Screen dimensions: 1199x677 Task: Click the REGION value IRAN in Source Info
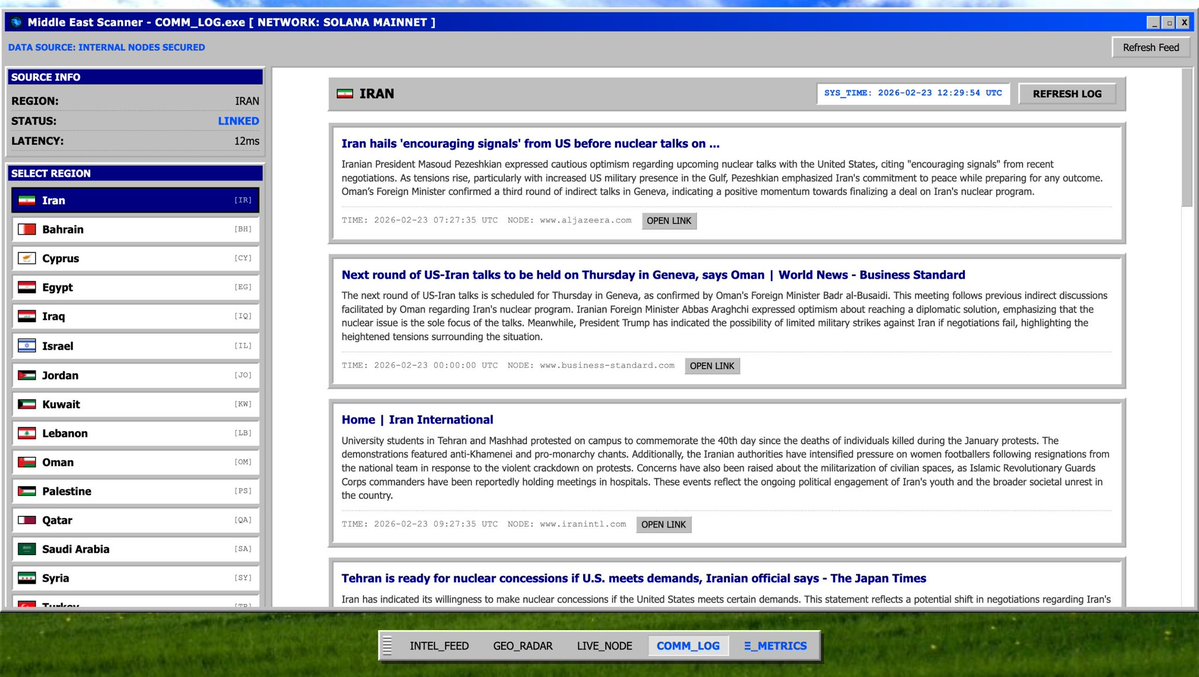[x=247, y=101]
